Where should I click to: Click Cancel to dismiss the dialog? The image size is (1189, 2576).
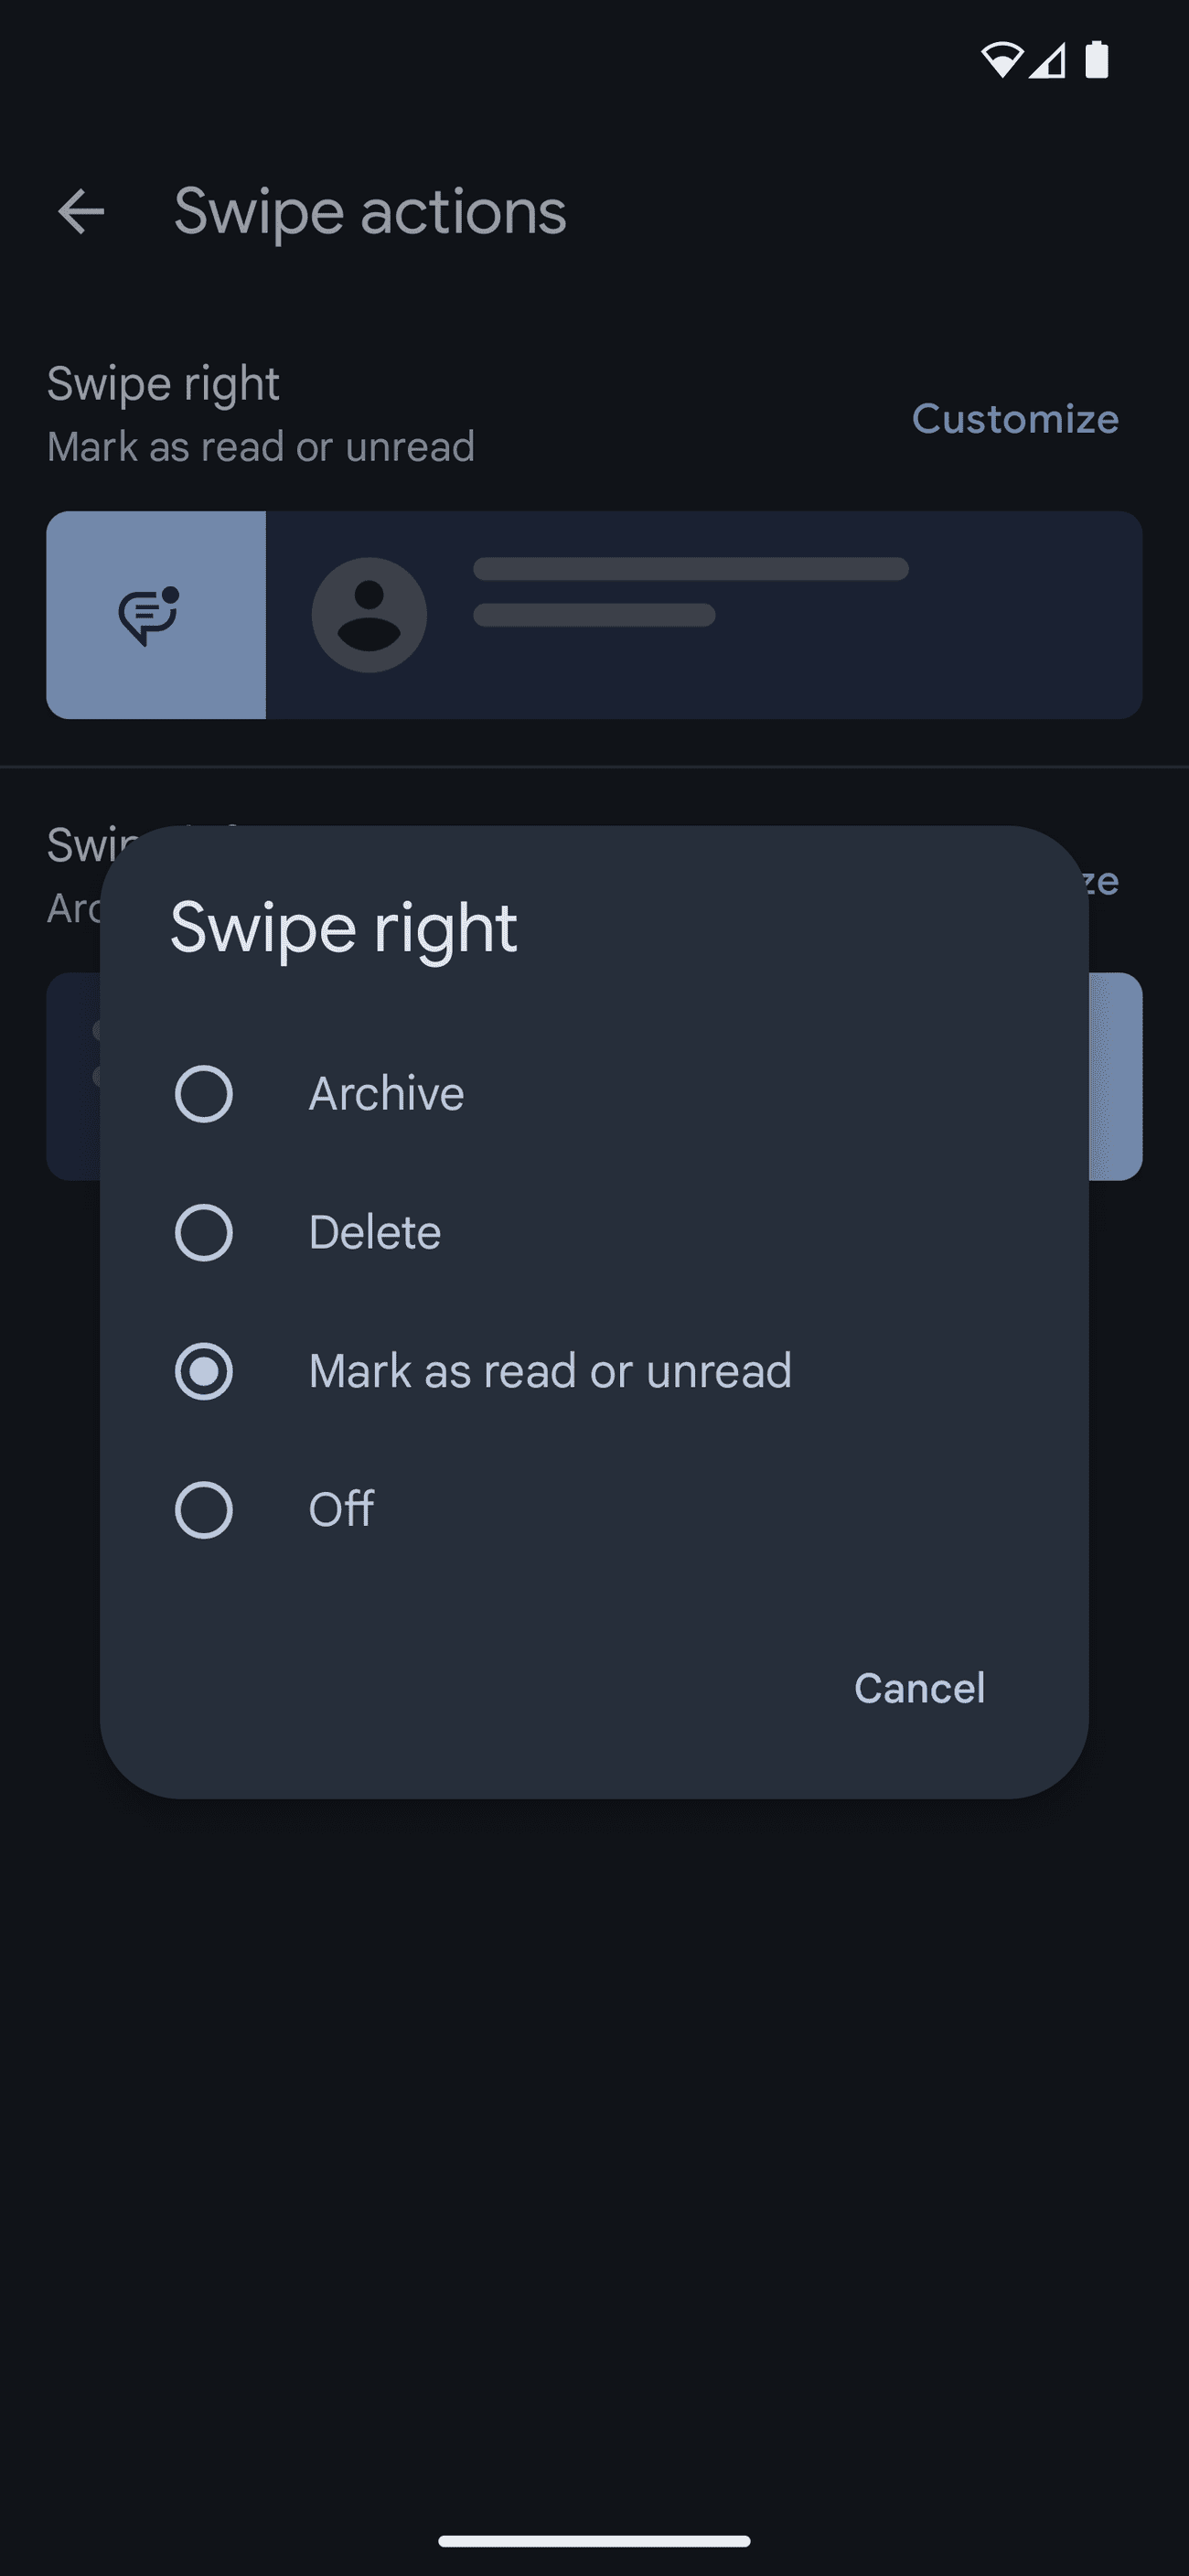[x=919, y=1687]
